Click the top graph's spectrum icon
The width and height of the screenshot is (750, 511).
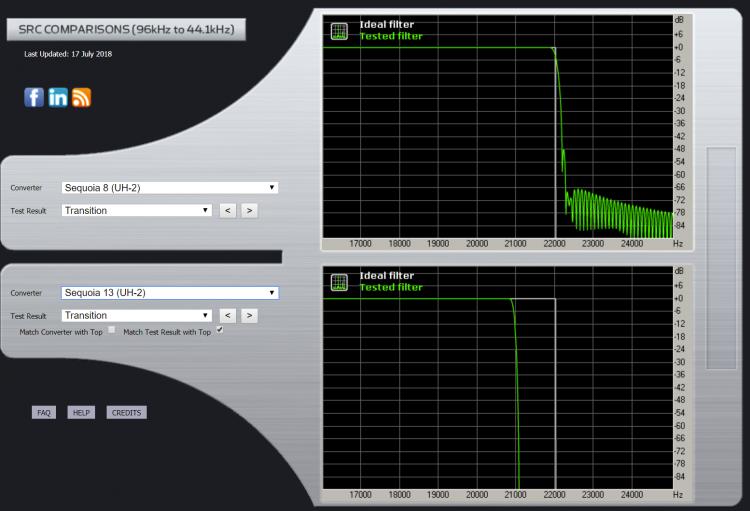(339, 32)
